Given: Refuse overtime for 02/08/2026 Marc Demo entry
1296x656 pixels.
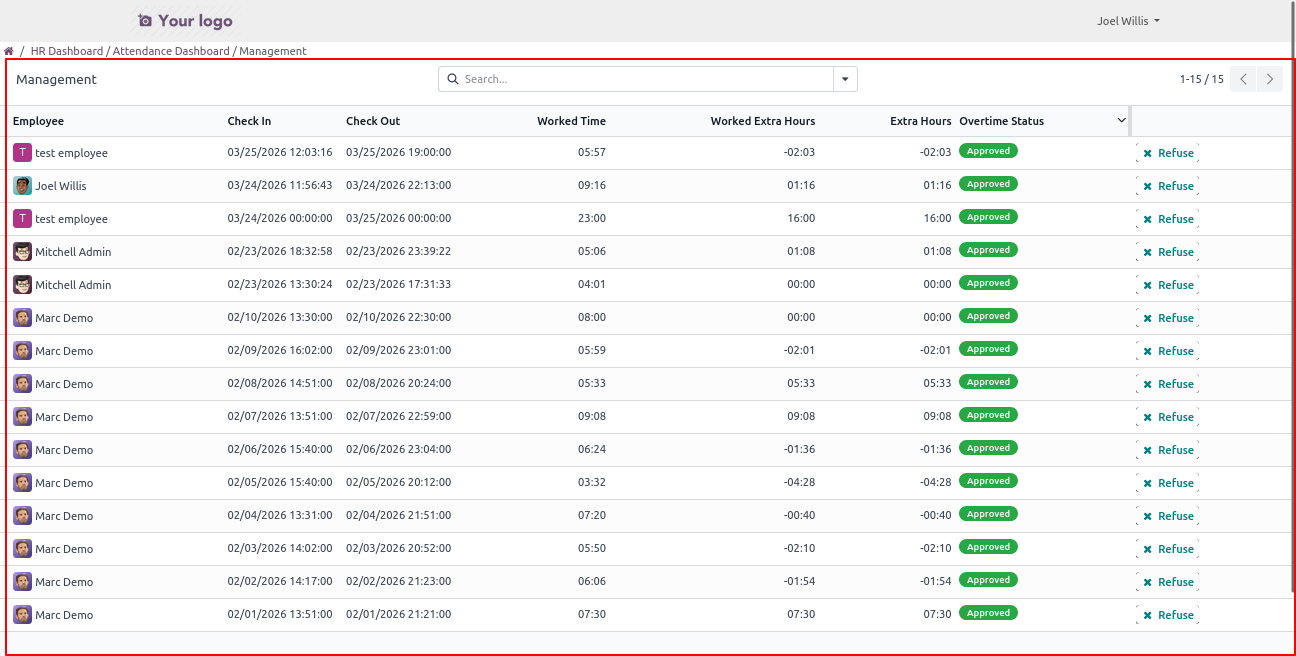Looking at the screenshot, I should 1167,384.
